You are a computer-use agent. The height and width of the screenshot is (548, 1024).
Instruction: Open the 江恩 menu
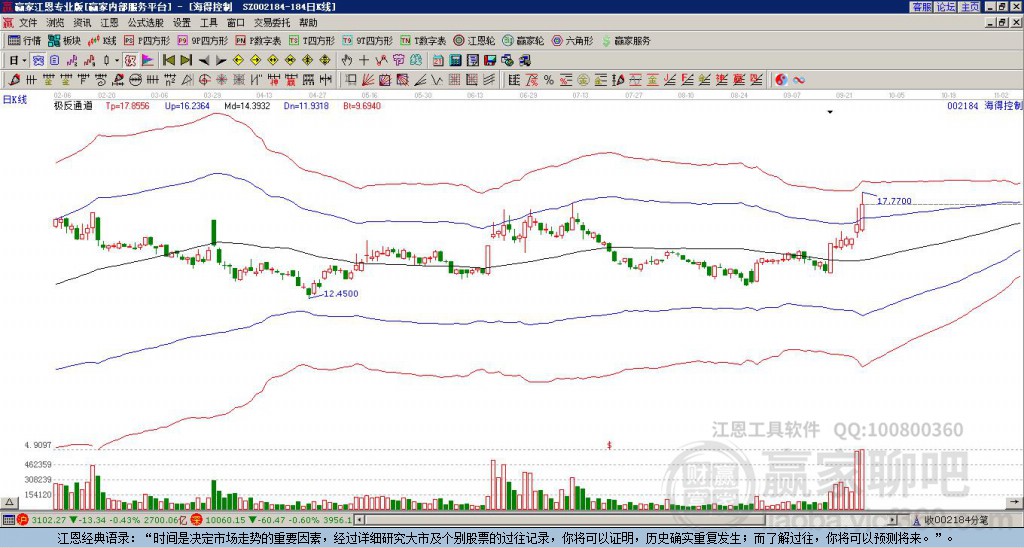110,23
